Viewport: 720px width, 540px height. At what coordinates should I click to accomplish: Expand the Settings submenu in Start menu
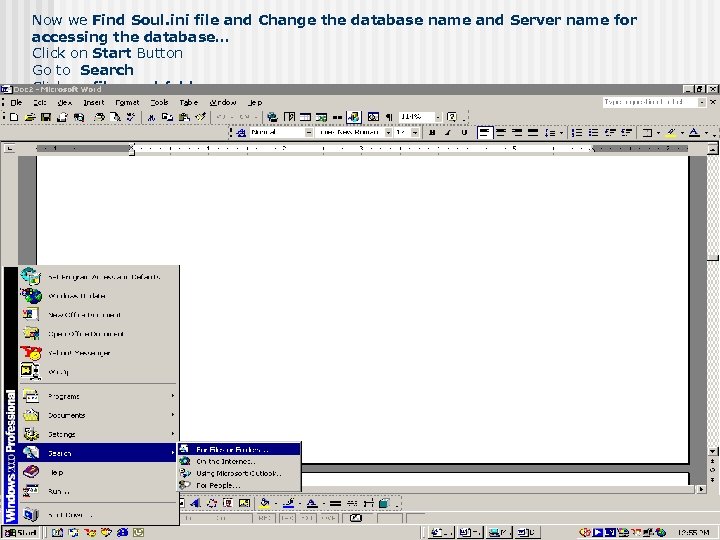pos(98,434)
